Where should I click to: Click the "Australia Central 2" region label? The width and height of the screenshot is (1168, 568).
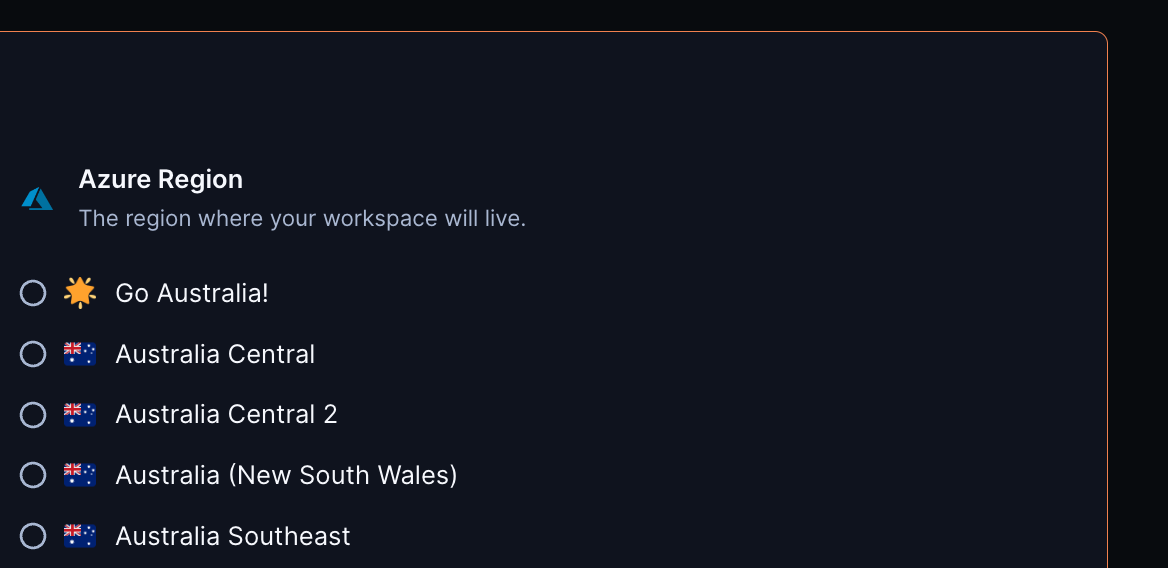226,414
